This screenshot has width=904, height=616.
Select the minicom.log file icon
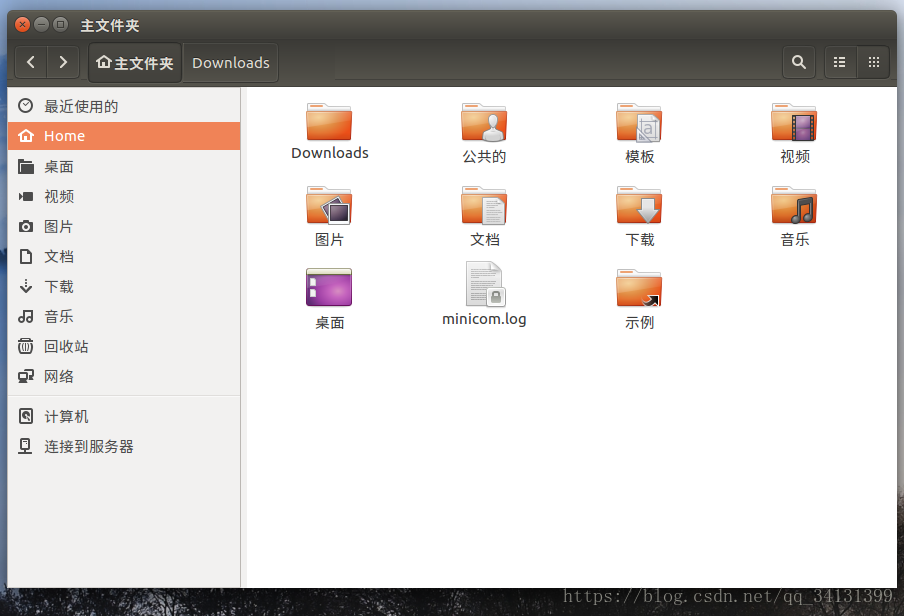click(485, 284)
